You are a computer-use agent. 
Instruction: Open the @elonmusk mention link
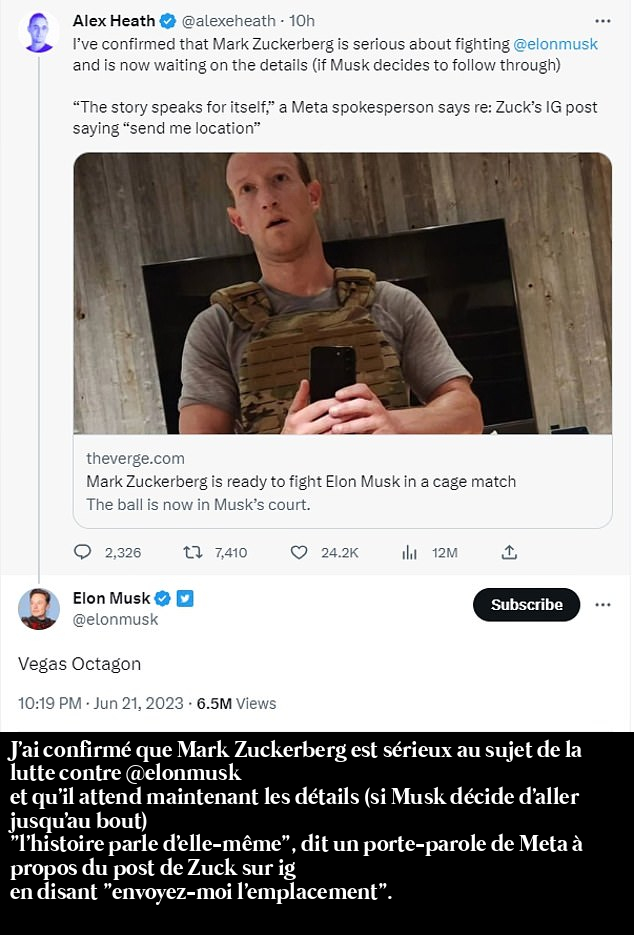555,44
